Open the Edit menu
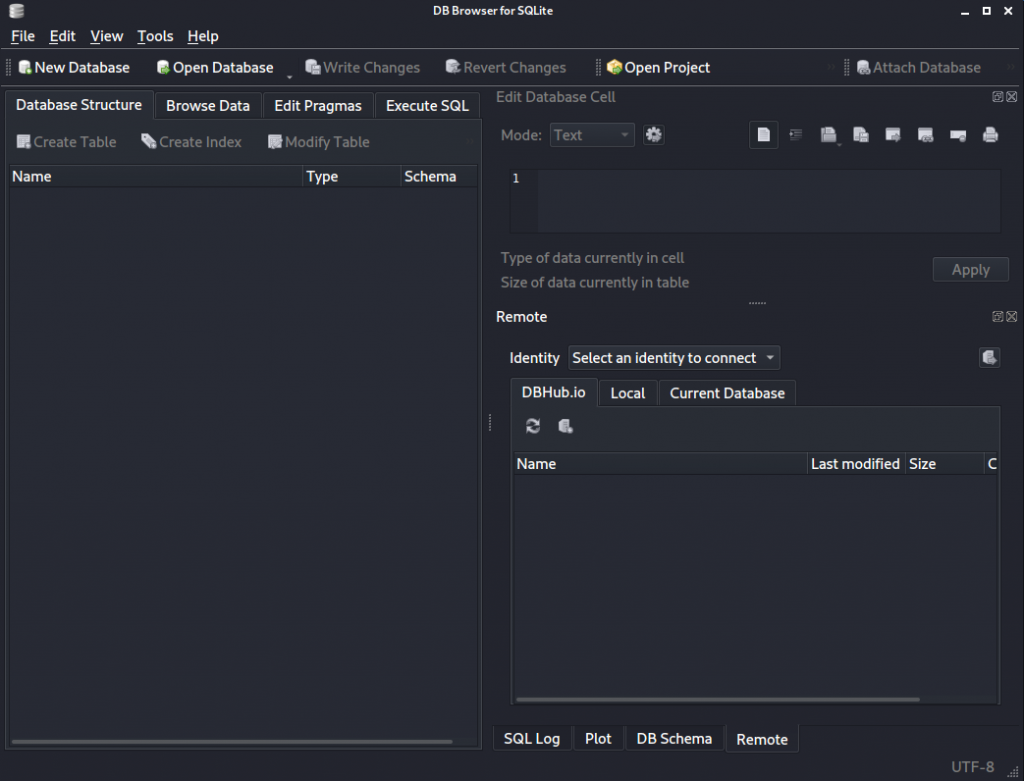Viewport: 1024px width, 781px height. 63,36
